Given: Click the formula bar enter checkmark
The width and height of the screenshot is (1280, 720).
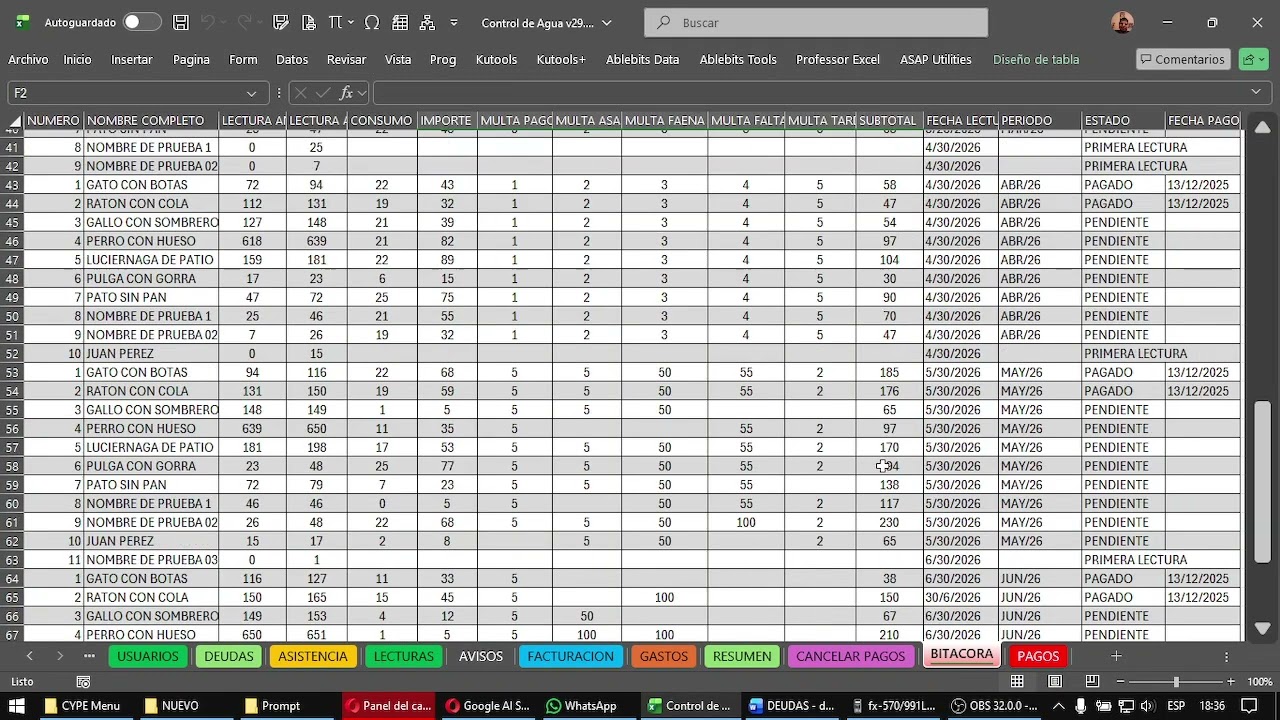Looking at the screenshot, I should tap(322, 92).
